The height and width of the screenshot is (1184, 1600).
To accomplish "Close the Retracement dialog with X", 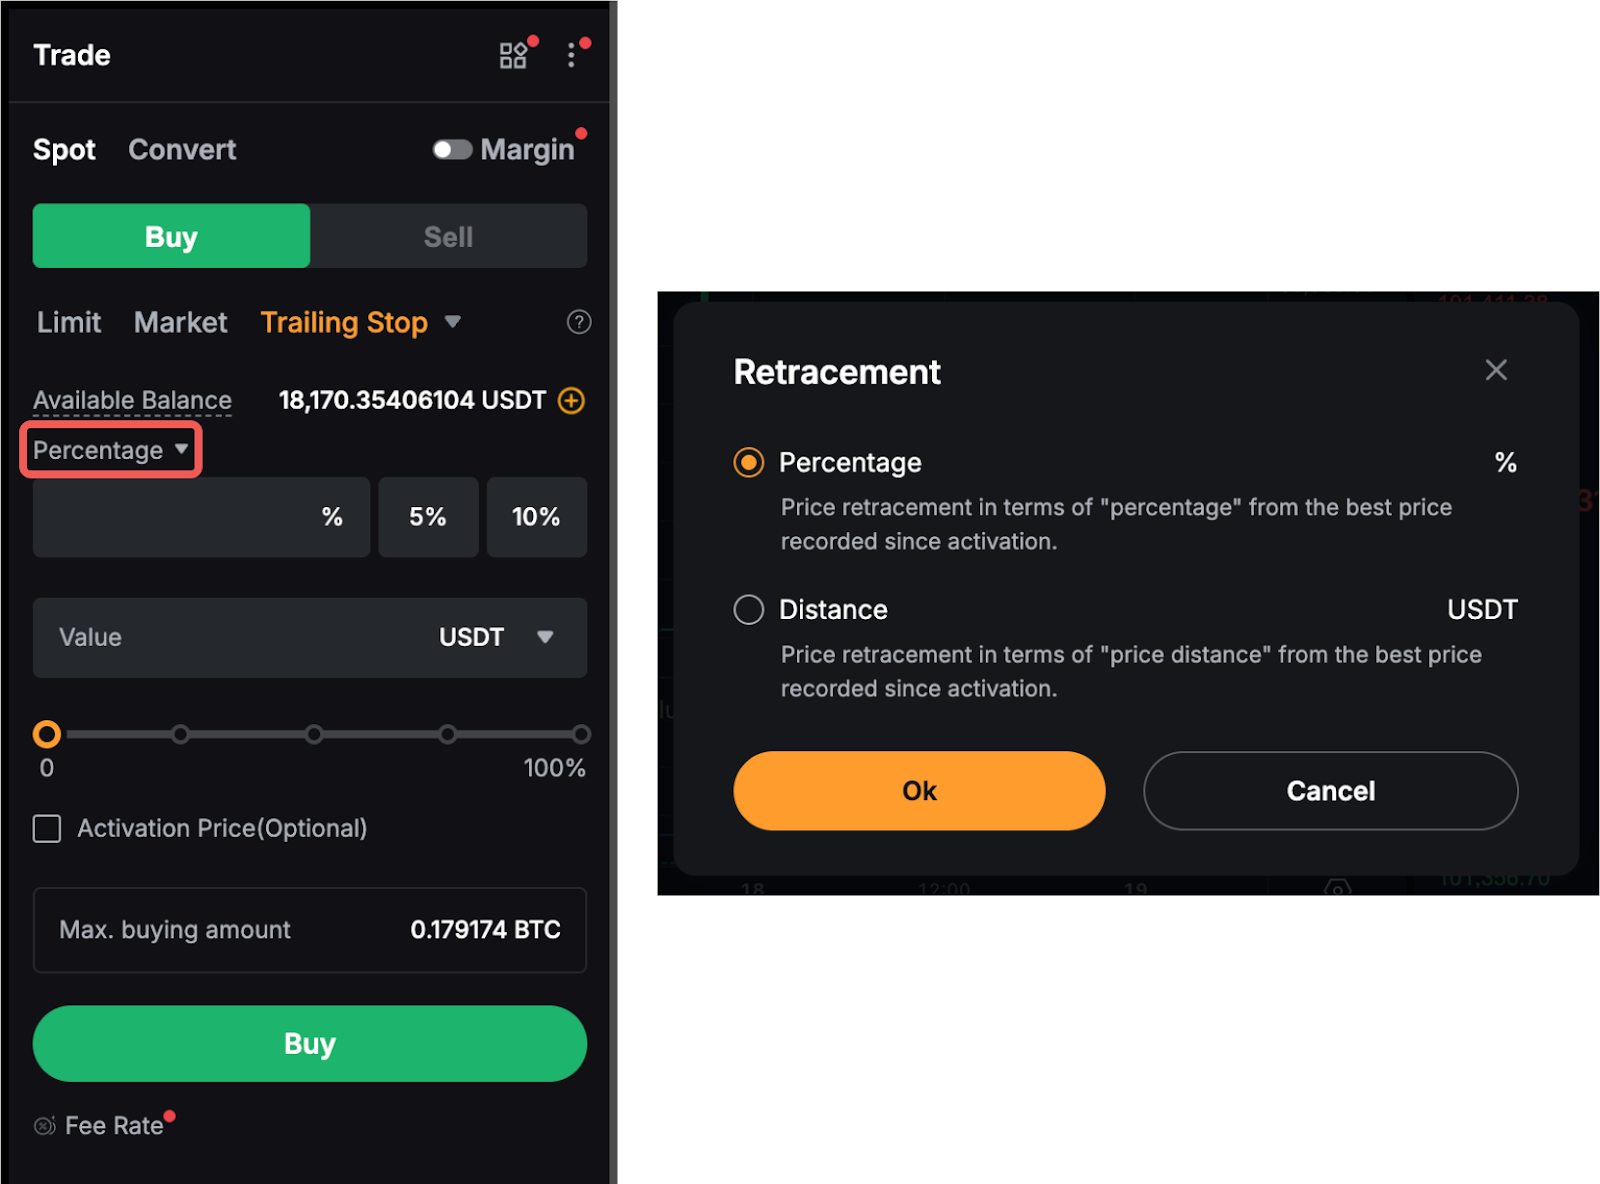I will click(x=1496, y=370).
